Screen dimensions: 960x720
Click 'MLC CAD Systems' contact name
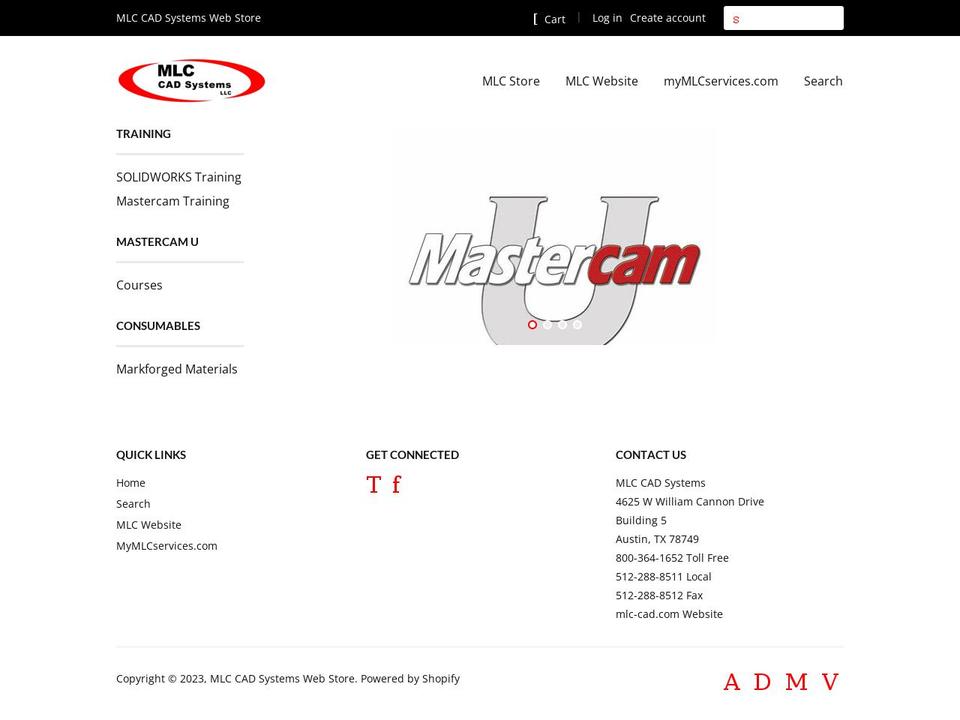[660, 483]
